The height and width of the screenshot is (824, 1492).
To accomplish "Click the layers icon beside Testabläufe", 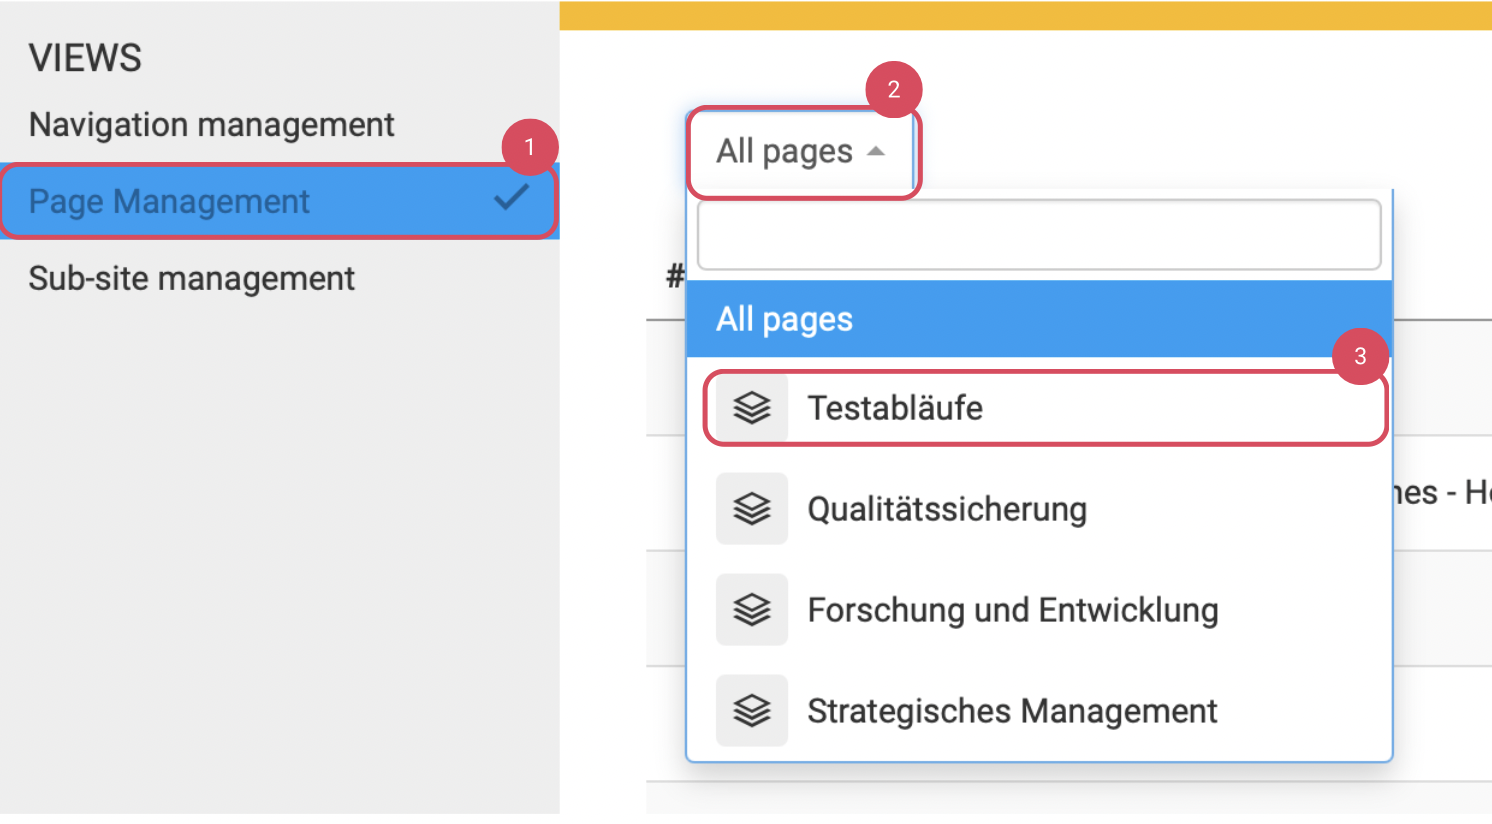I will click(x=751, y=408).
